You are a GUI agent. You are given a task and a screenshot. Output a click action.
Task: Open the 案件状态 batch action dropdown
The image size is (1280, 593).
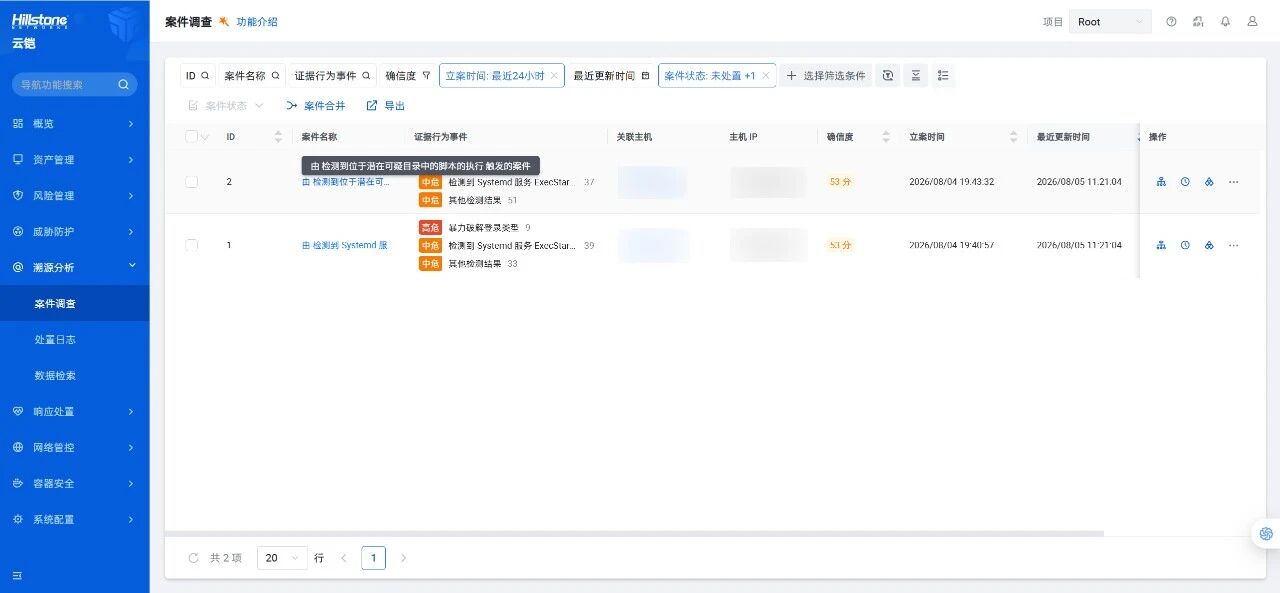click(x=226, y=105)
